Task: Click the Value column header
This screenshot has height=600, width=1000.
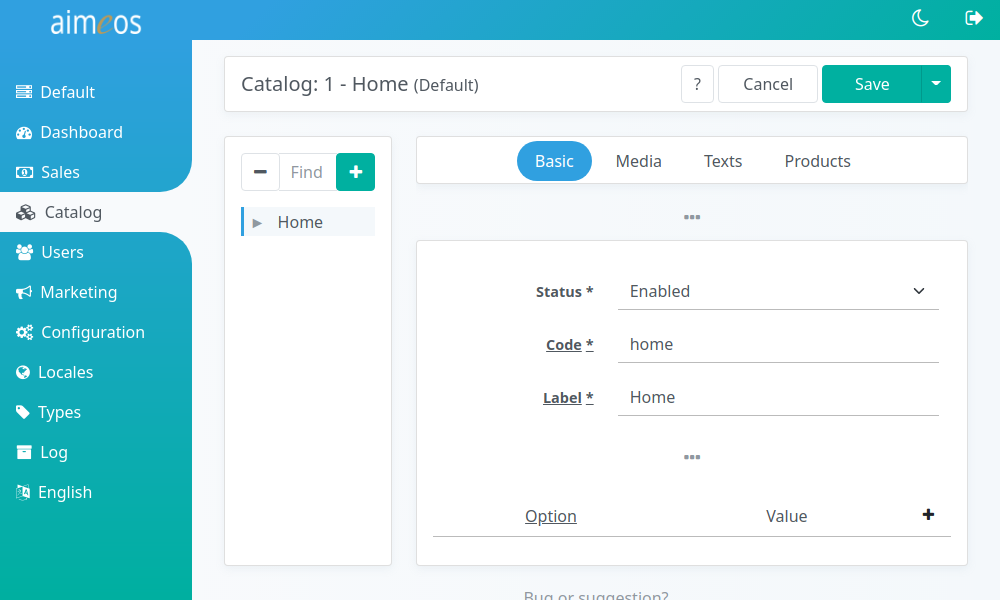Action: [786, 516]
